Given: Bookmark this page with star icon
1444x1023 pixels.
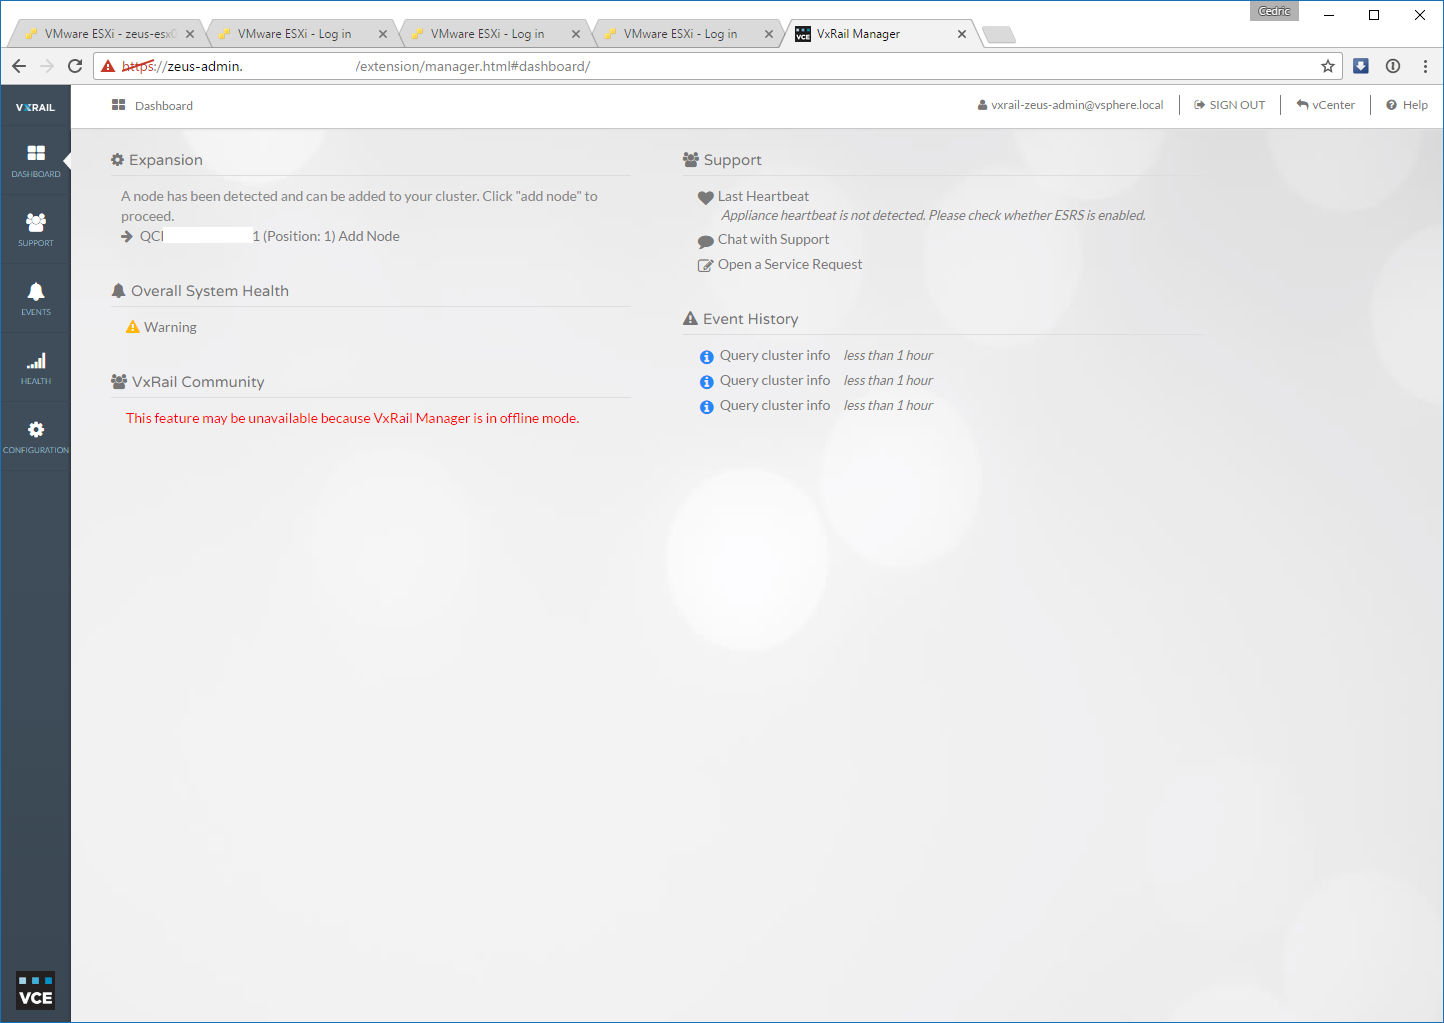Looking at the screenshot, I should 1327,66.
